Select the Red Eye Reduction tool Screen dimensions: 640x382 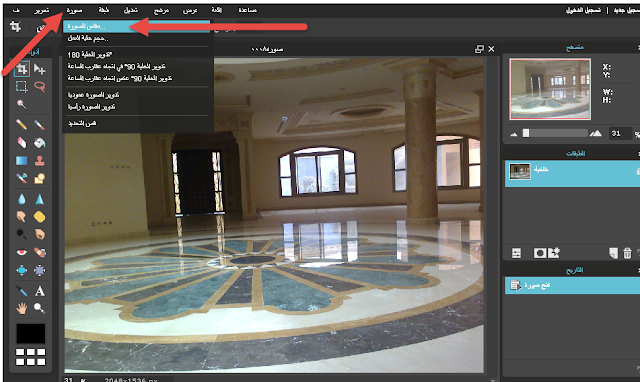[x=22, y=252]
